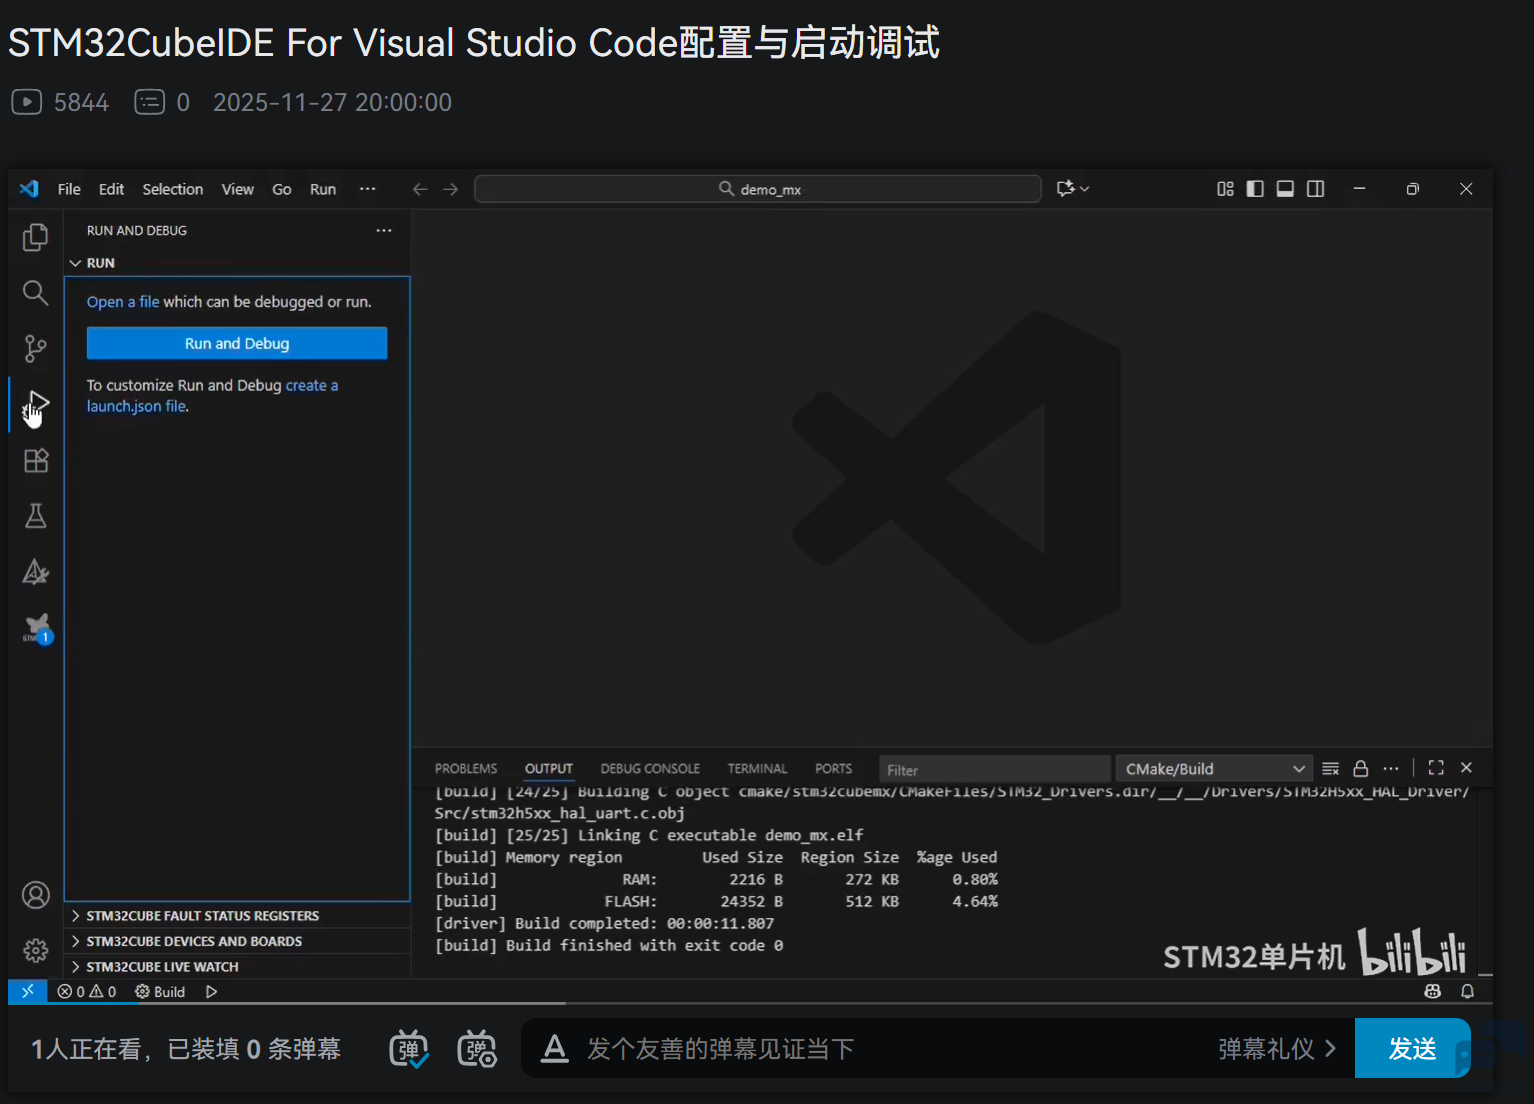Open the Copilot chat dropdown in title bar
The height and width of the screenshot is (1104, 1534).
(x=1073, y=189)
